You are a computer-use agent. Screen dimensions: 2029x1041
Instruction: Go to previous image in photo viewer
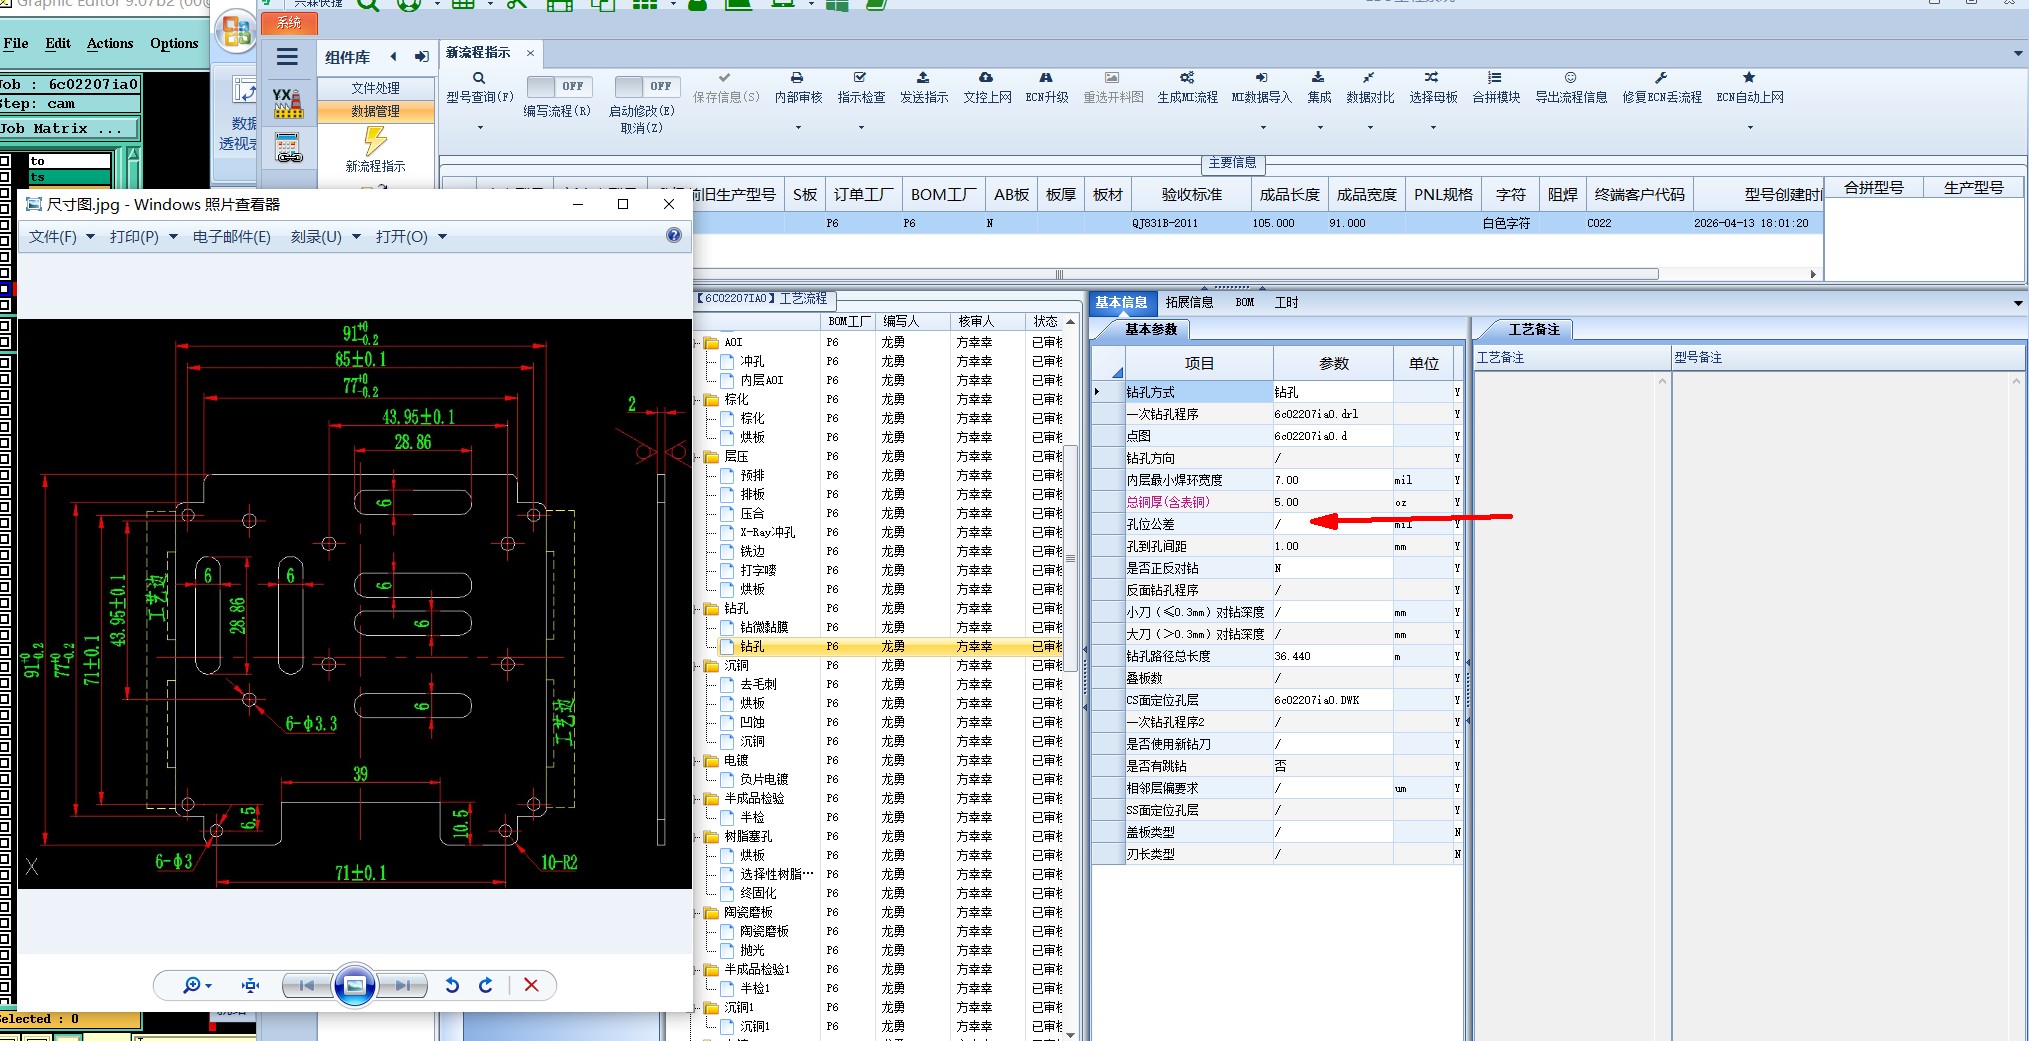307,986
